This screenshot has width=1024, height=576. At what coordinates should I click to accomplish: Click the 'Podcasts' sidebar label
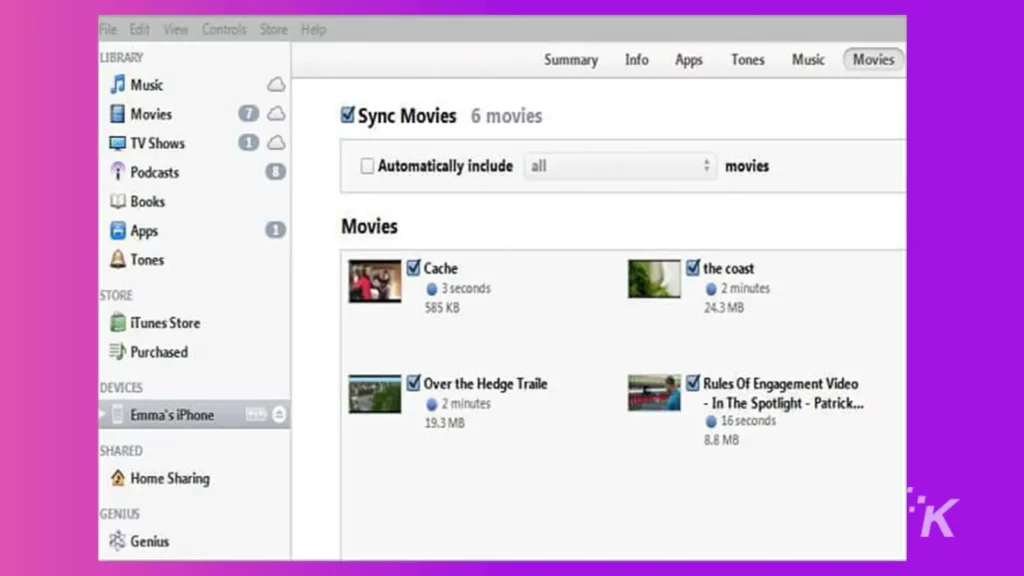(155, 172)
